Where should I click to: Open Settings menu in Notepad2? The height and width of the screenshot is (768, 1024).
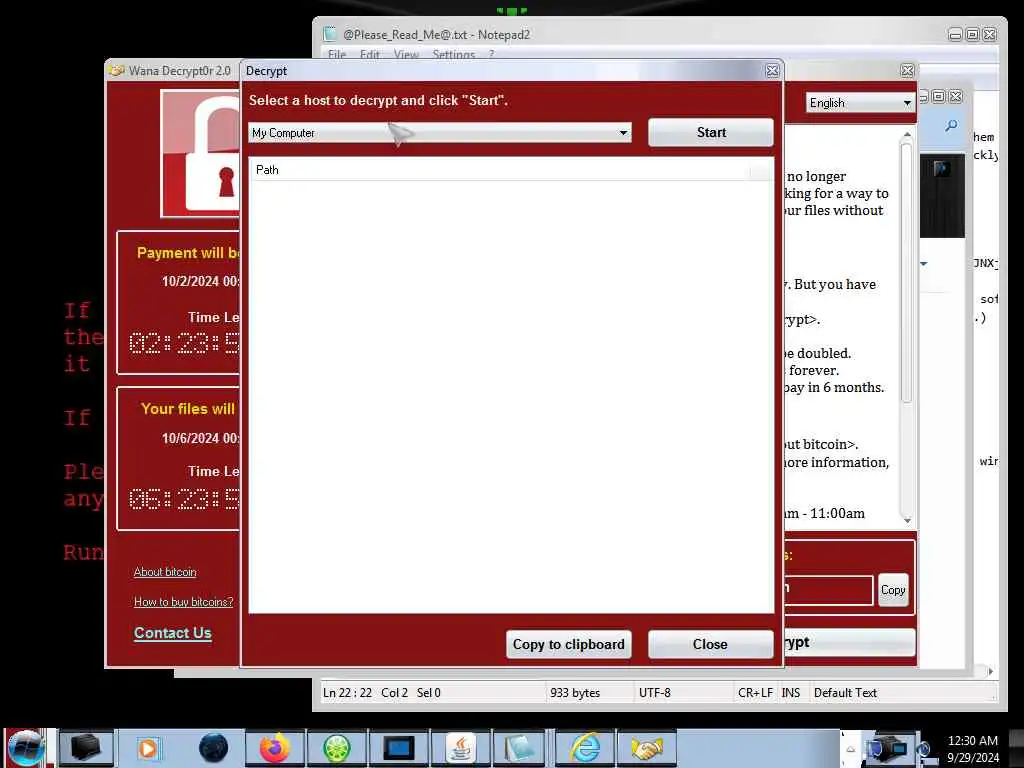(x=453, y=55)
